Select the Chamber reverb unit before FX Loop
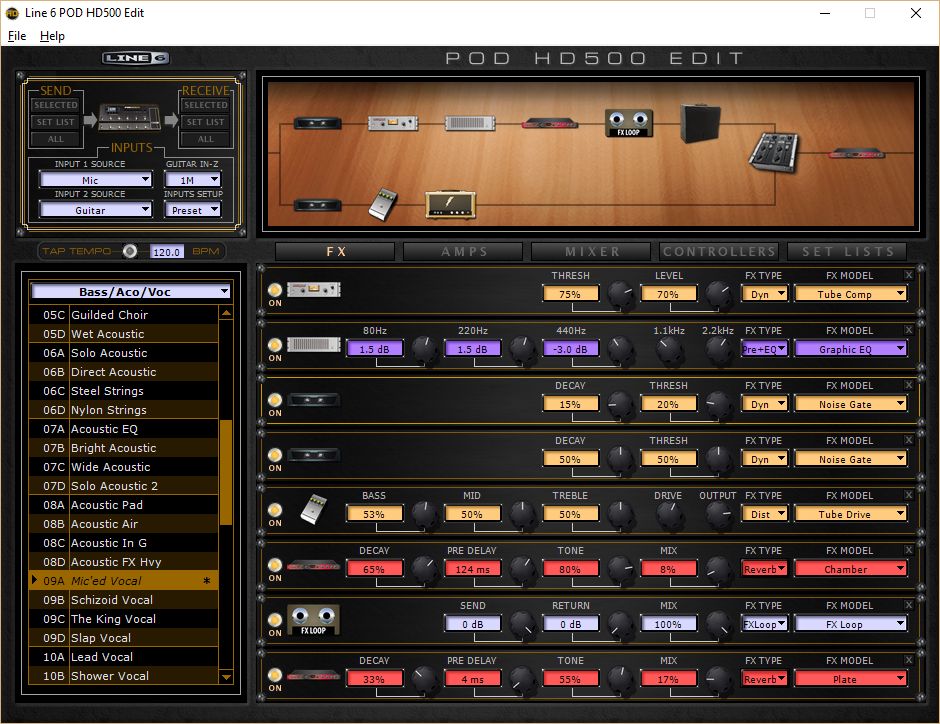This screenshot has height=724, width=940. [x=550, y=123]
